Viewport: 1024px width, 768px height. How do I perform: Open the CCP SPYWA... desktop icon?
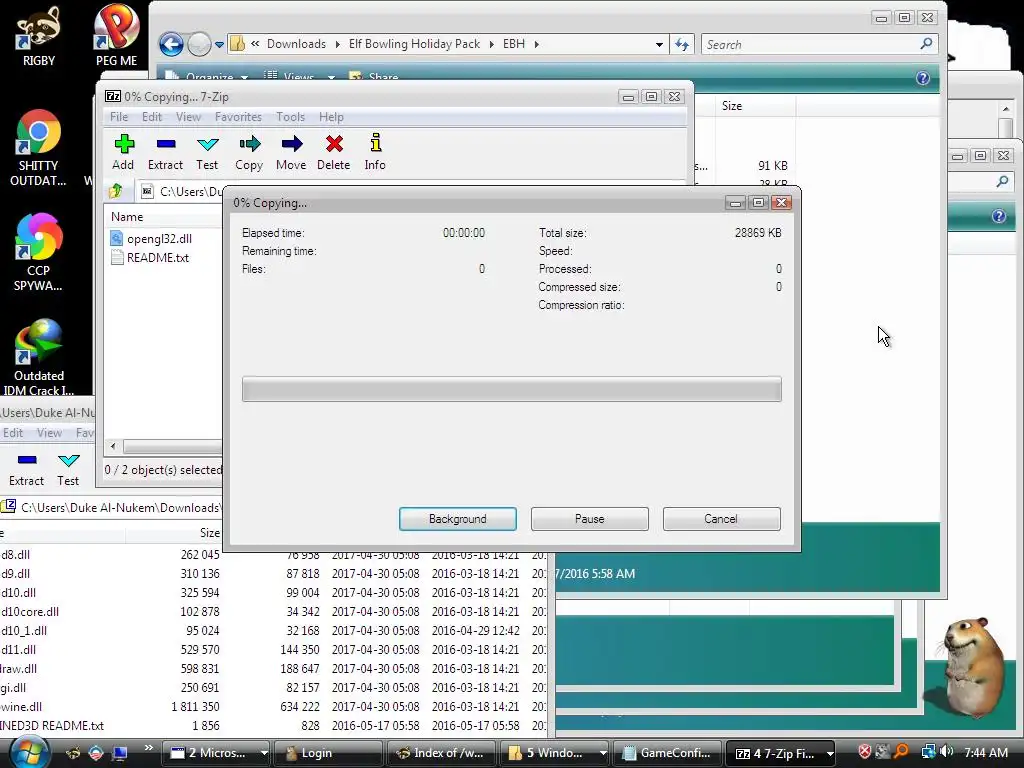point(38,253)
